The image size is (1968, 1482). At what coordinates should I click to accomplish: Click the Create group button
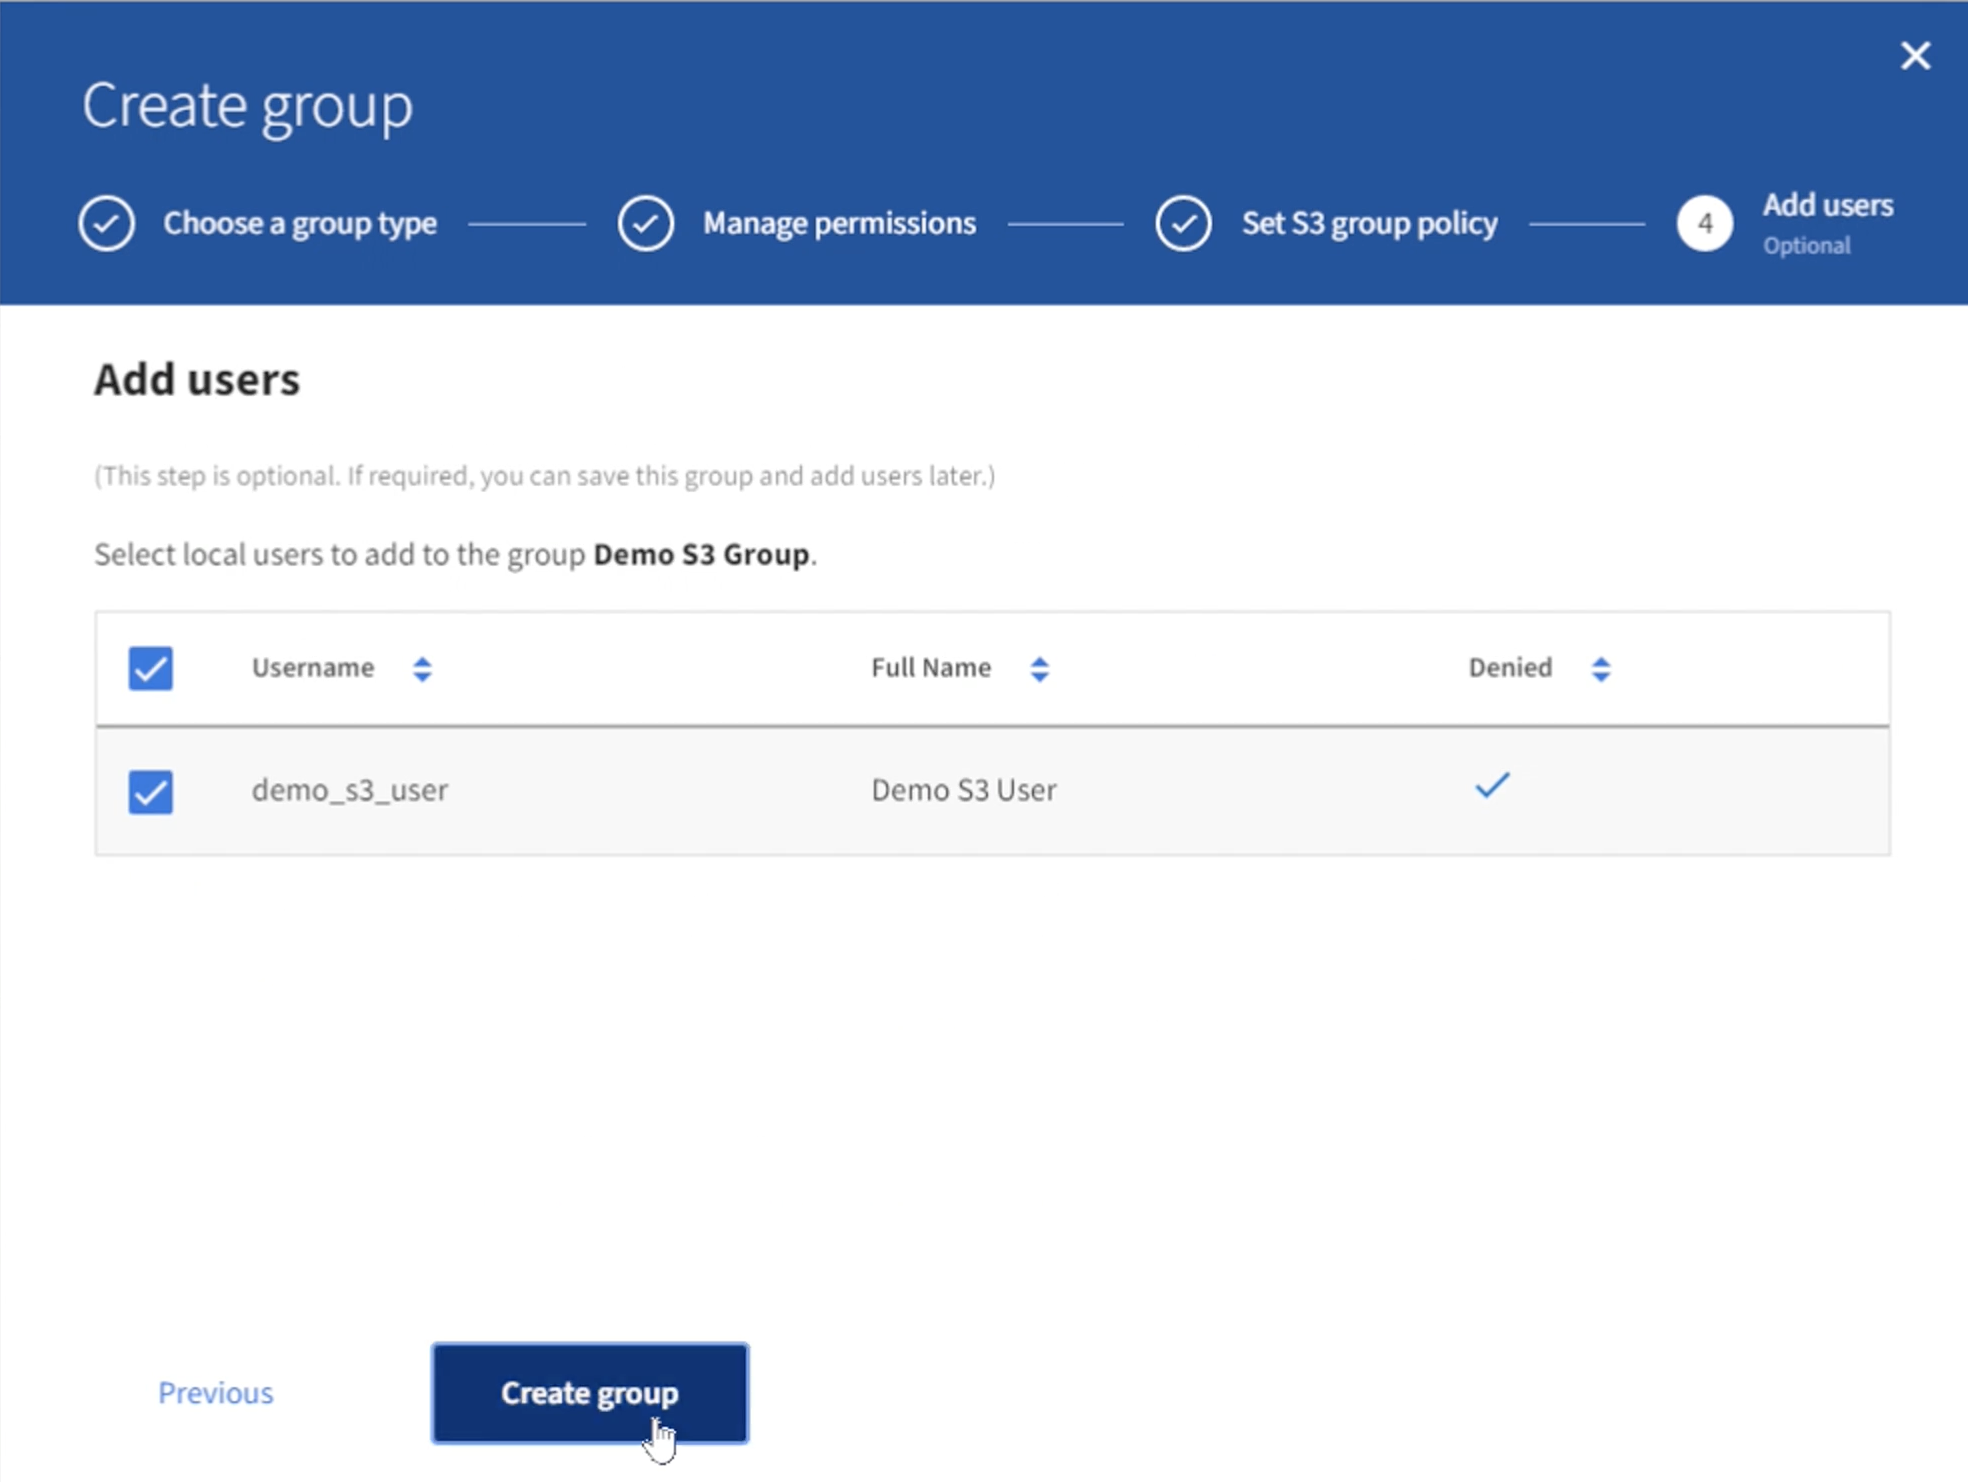click(x=590, y=1392)
